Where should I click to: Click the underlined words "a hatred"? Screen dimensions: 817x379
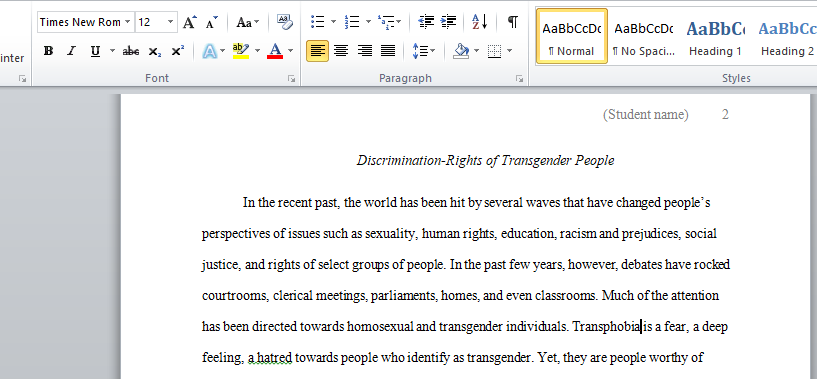(x=269, y=358)
